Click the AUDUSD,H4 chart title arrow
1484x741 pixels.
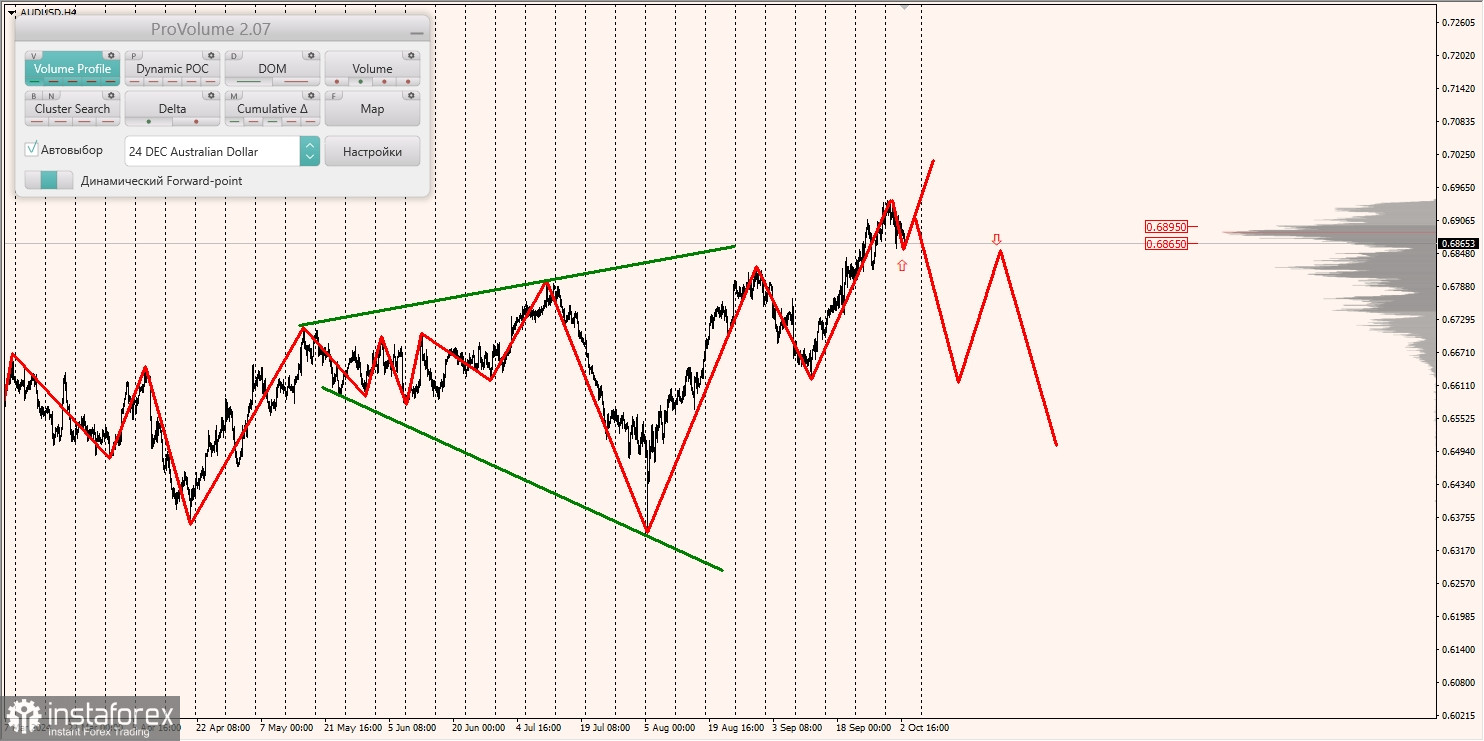point(10,12)
